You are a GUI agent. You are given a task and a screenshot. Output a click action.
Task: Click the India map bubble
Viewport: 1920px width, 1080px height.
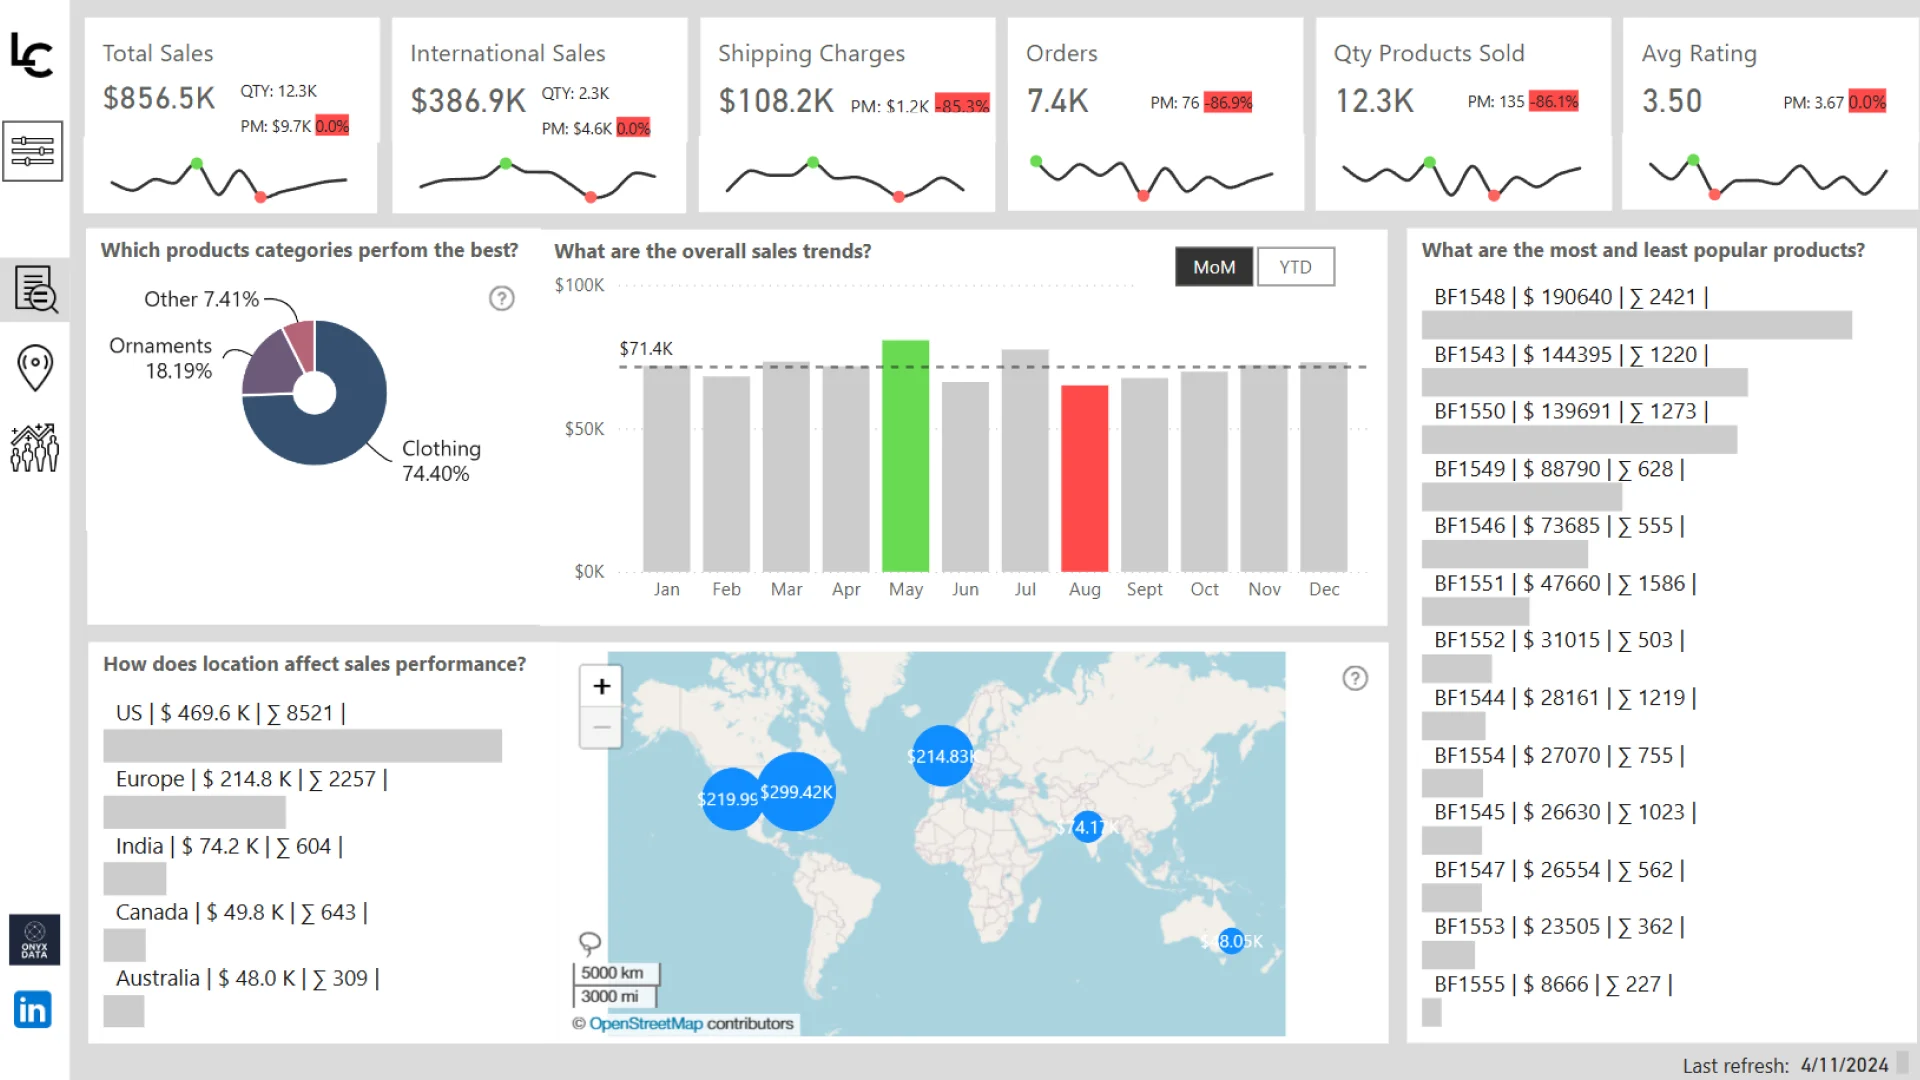(x=1086, y=827)
